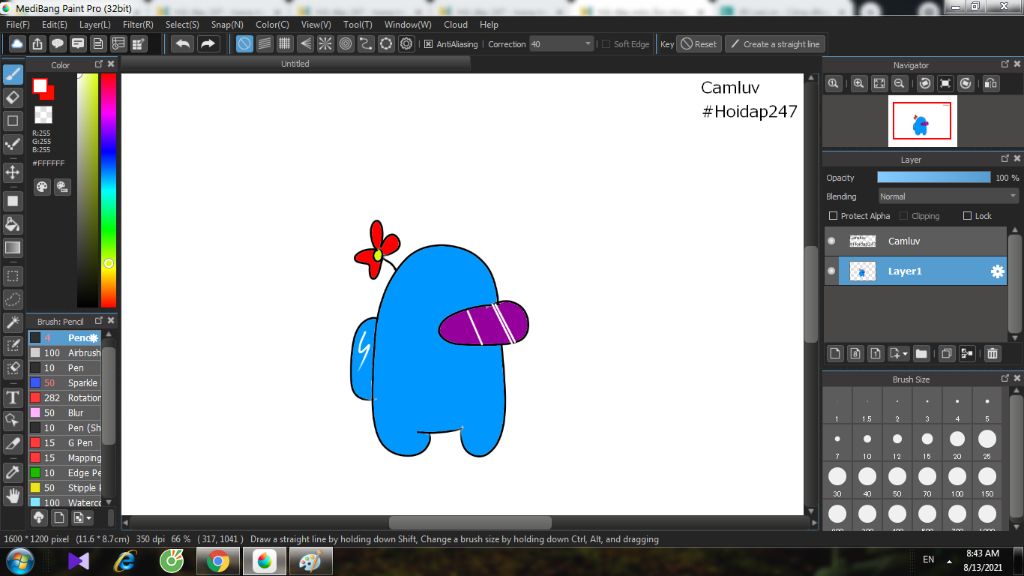This screenshot has width=1024, height=576.
Task: Open Chrome from the taskbar
Action: tap(218, 561)
